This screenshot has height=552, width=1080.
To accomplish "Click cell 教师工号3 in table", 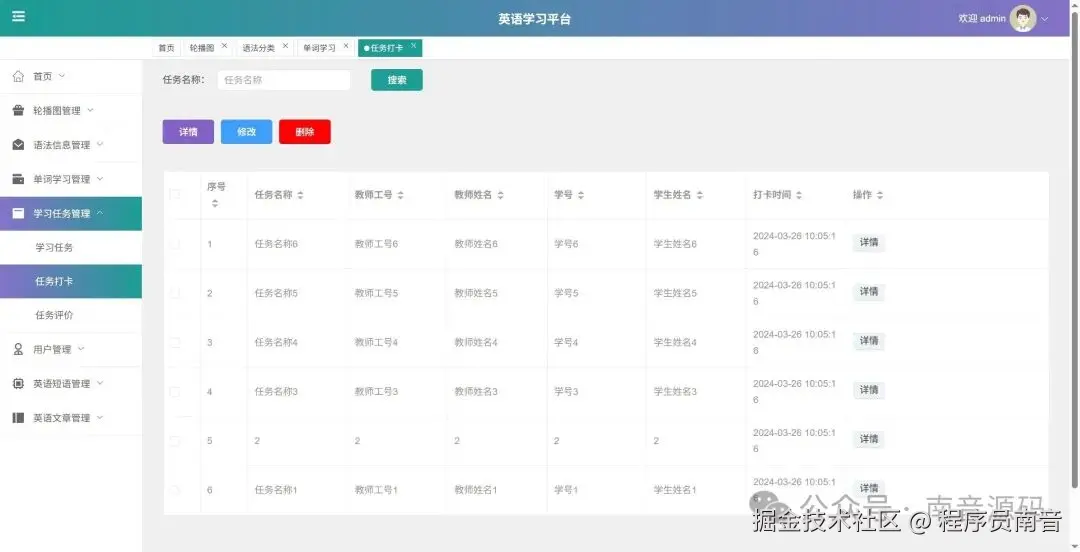I will [376, 391].
